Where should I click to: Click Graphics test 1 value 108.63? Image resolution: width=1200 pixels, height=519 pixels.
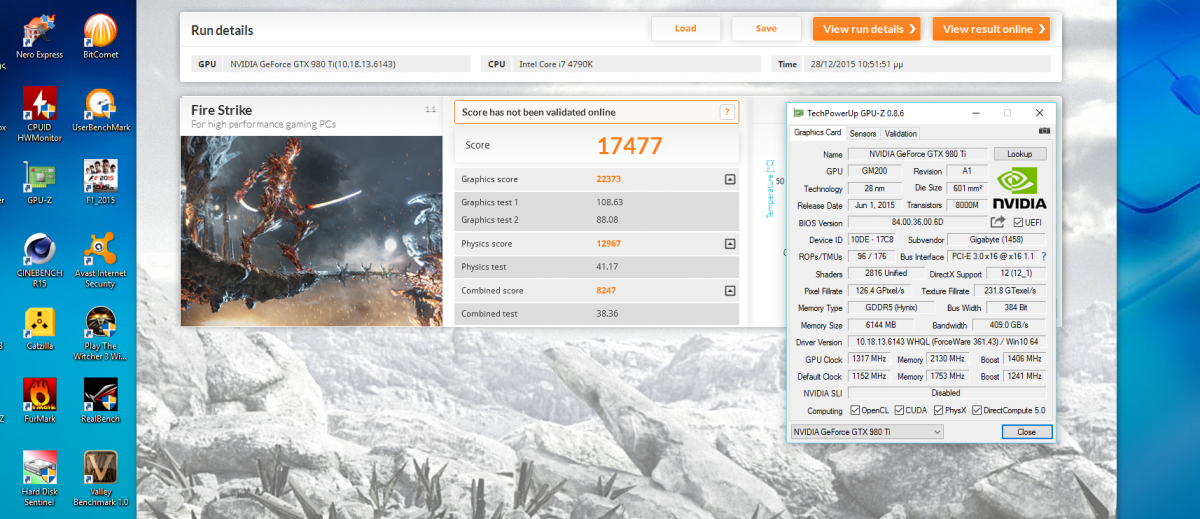point(610,202)
